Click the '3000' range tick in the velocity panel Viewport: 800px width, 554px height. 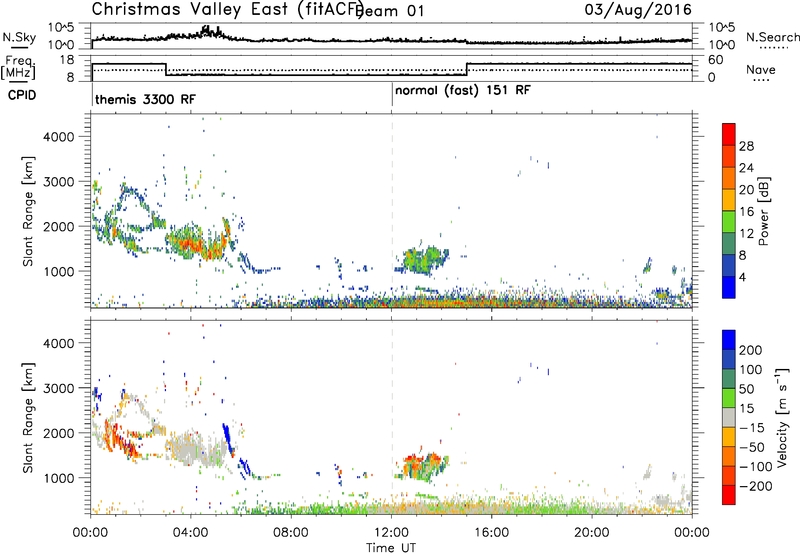tap(59, 388)
